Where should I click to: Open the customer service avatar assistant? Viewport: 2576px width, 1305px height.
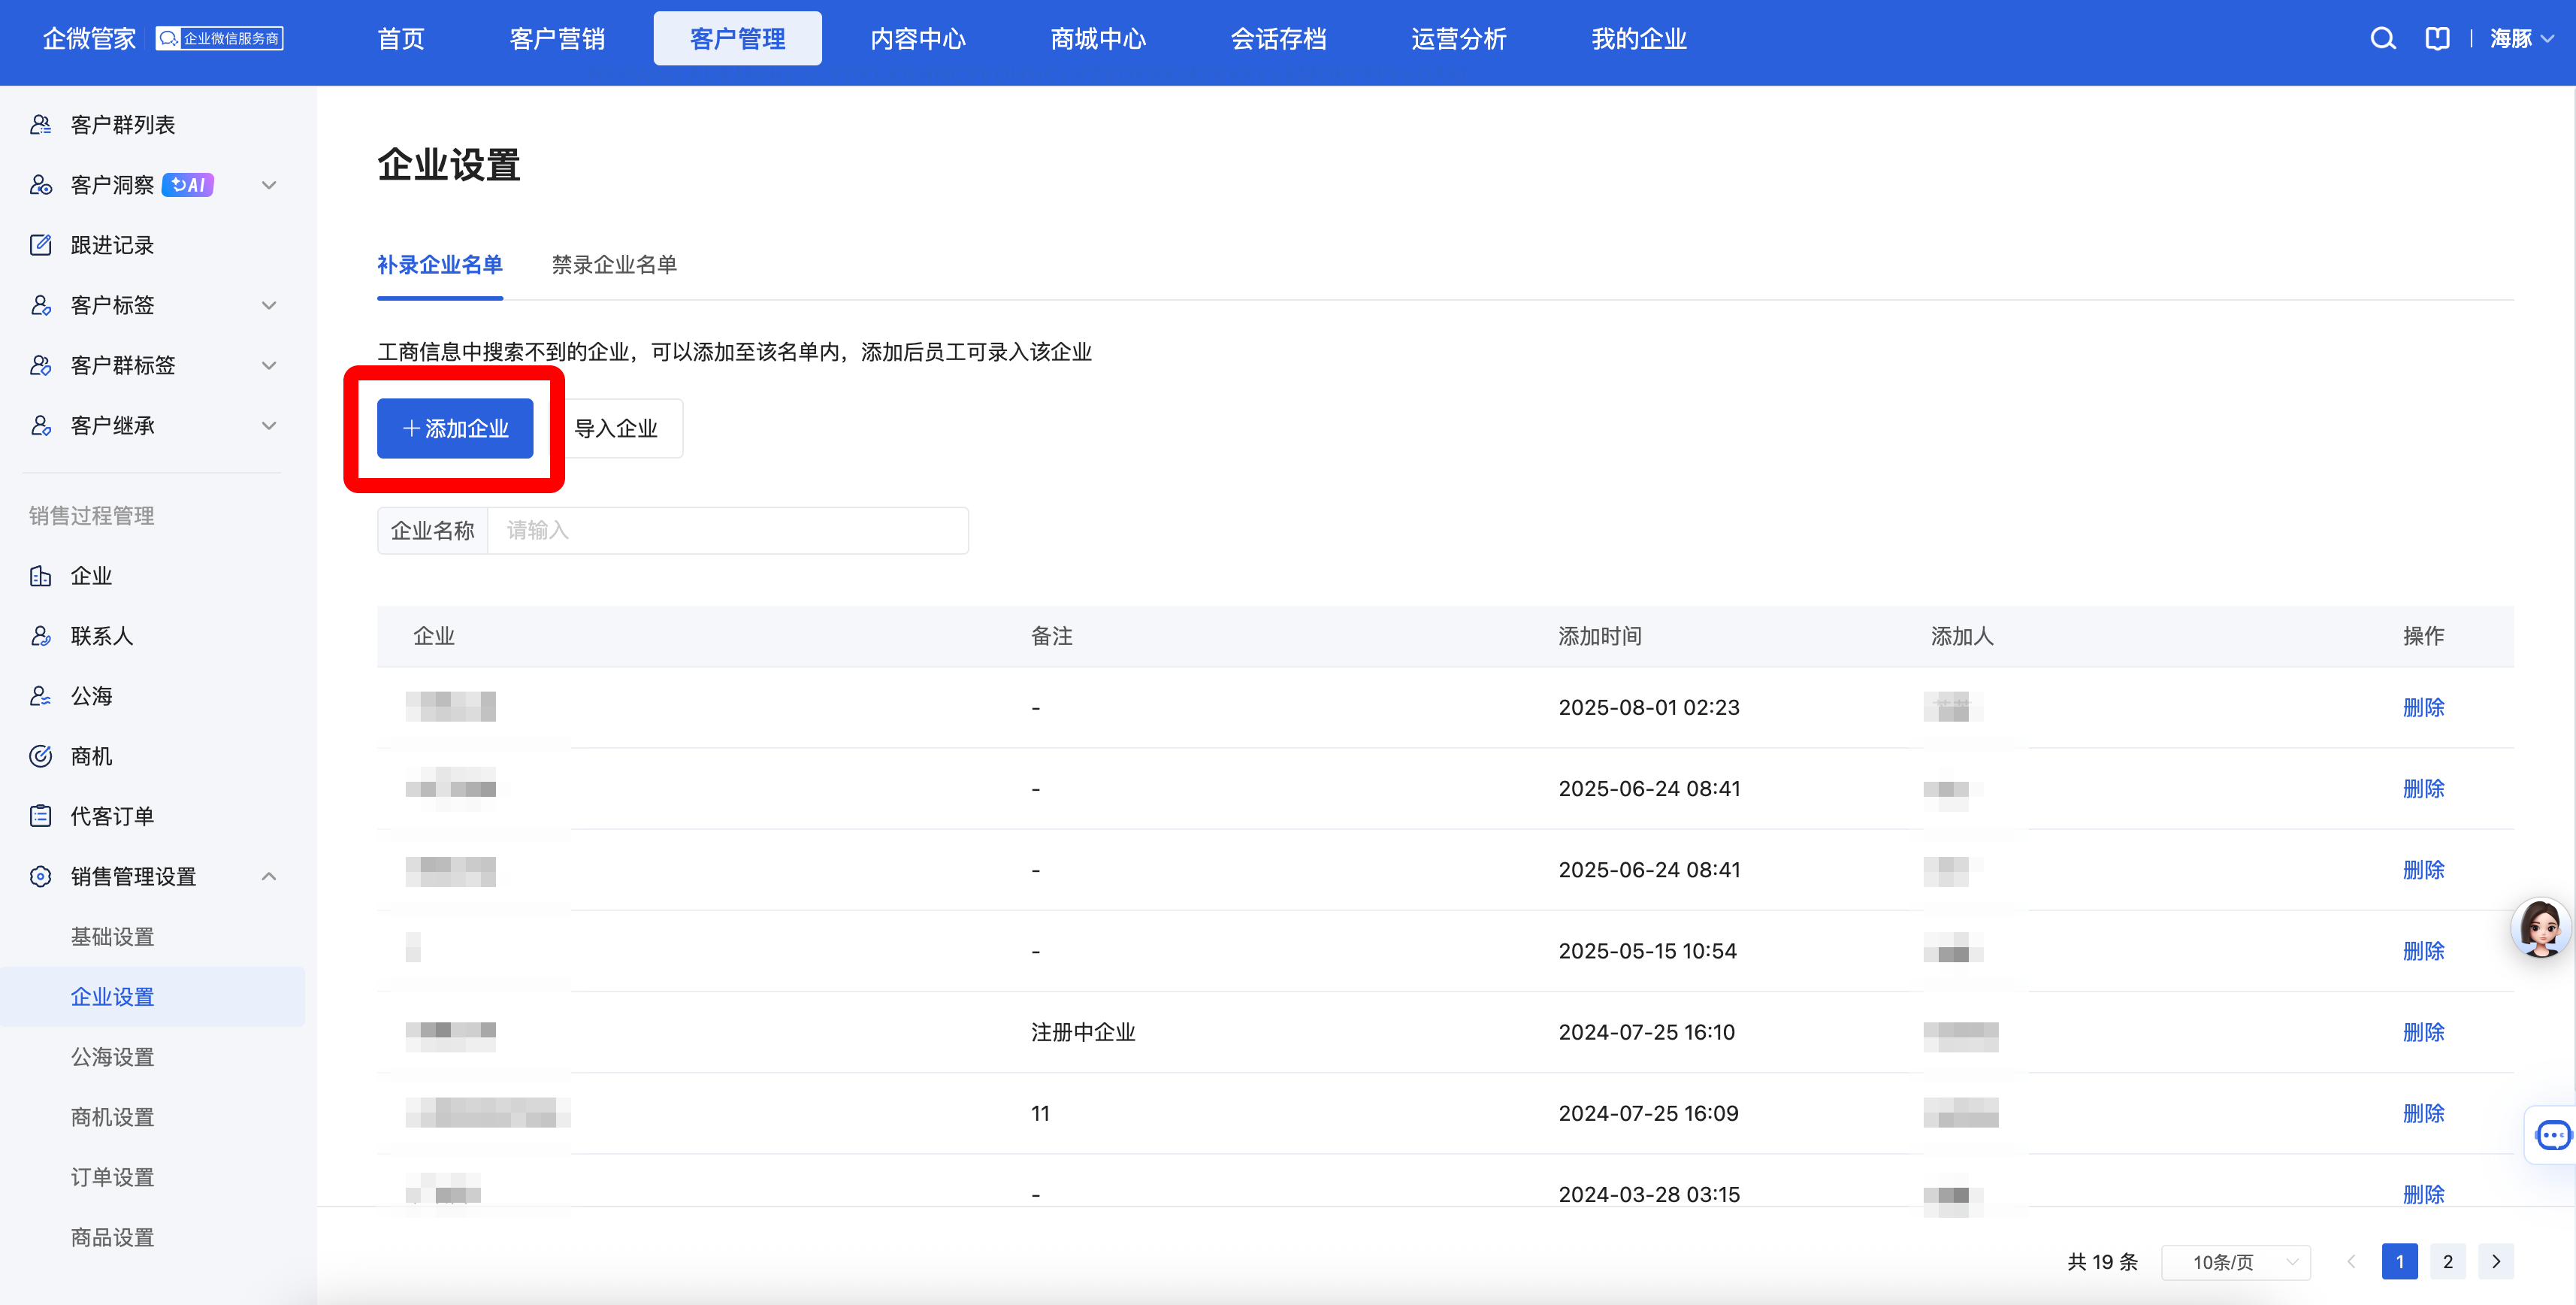tap(2540, 928)
